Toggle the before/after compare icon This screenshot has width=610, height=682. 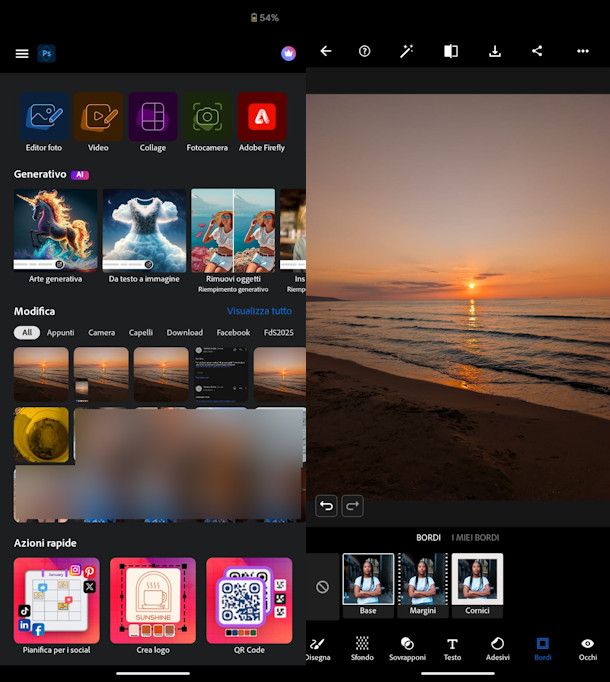coord(451,51)
